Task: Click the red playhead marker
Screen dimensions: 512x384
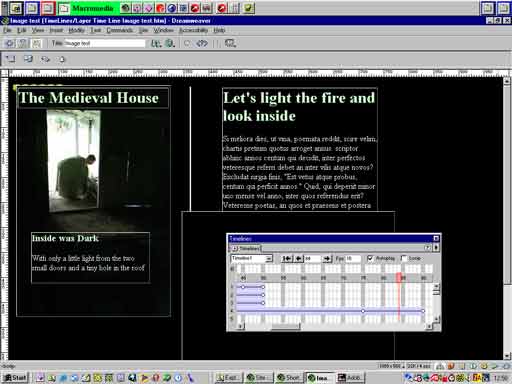Action: [399, 277]
